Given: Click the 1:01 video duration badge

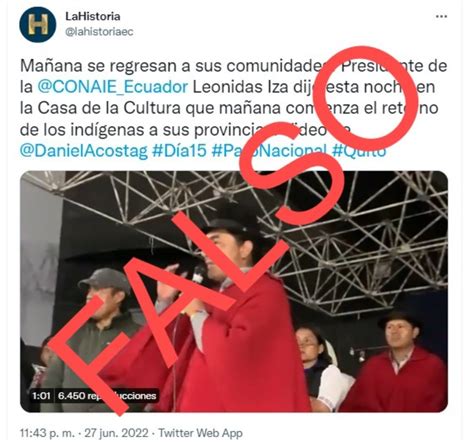Looking at the screenshot, I should click(41, 396).
